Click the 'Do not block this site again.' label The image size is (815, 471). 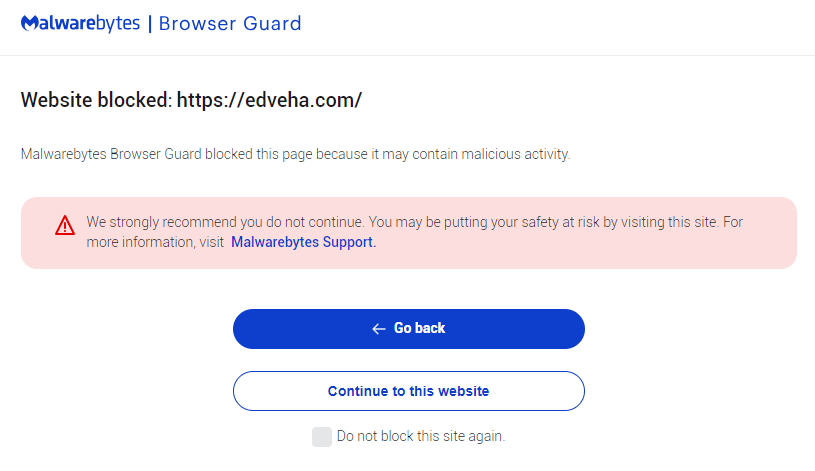[x=420, y=436]
